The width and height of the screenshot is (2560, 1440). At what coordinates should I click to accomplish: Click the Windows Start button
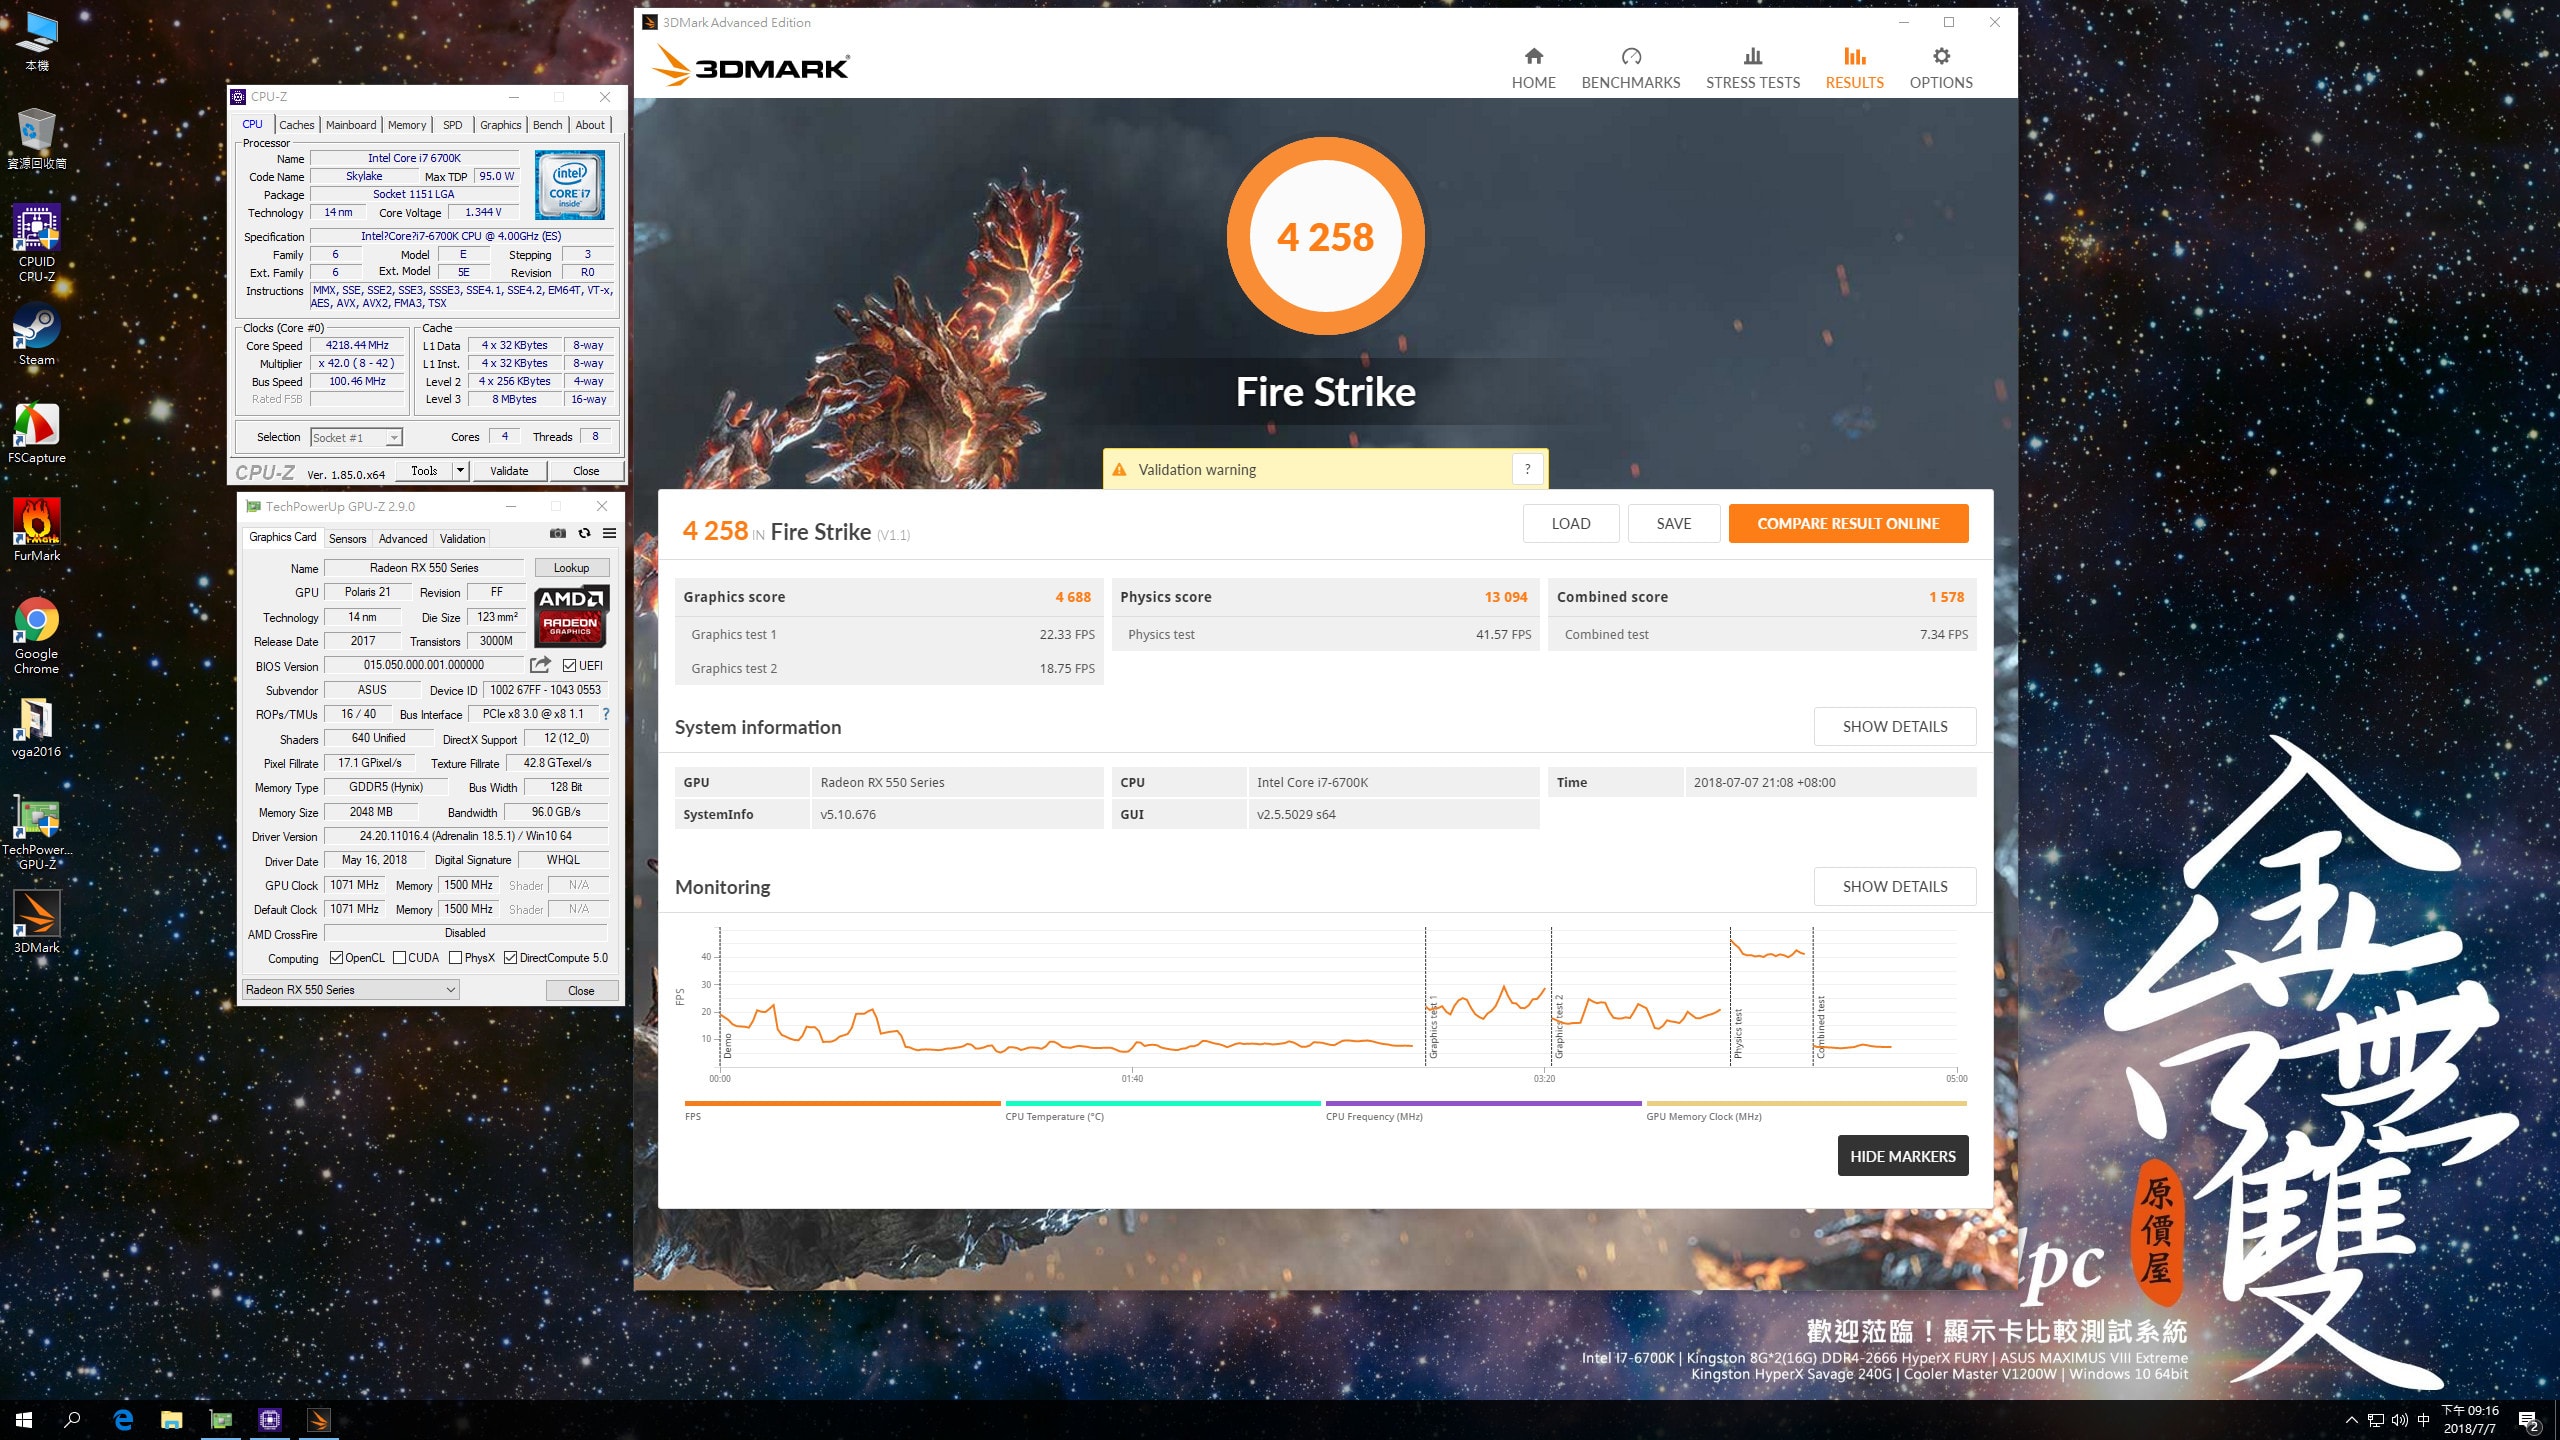point(24,1420)
